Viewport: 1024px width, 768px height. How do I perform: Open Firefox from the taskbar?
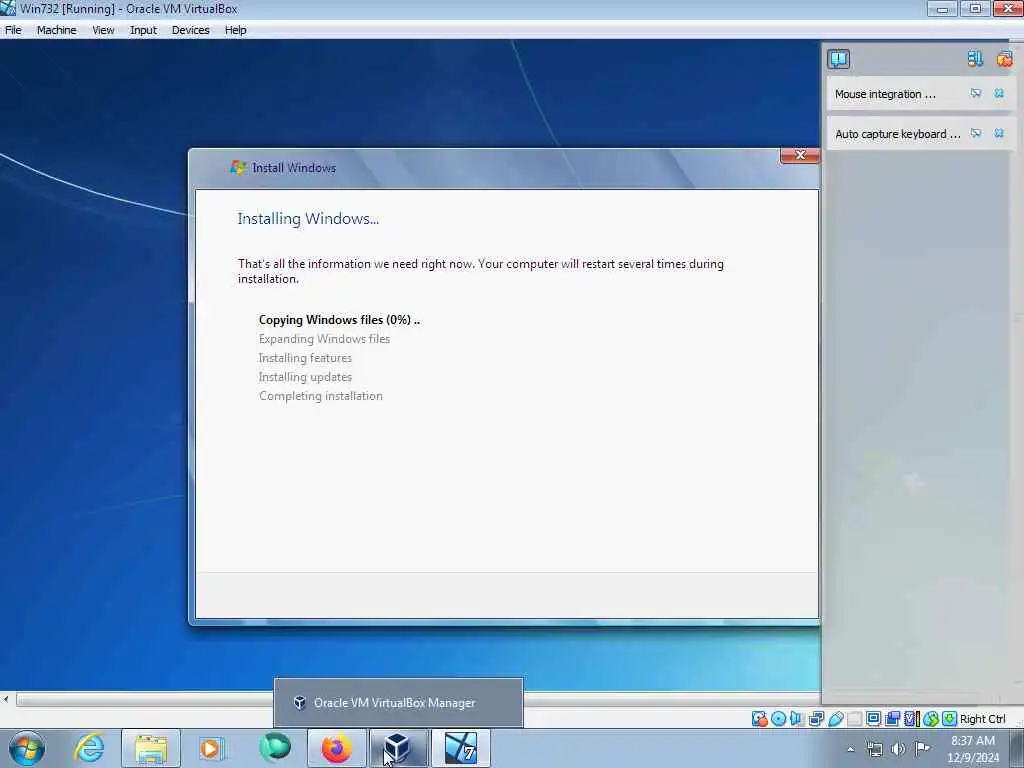click(x=336, y=748)
